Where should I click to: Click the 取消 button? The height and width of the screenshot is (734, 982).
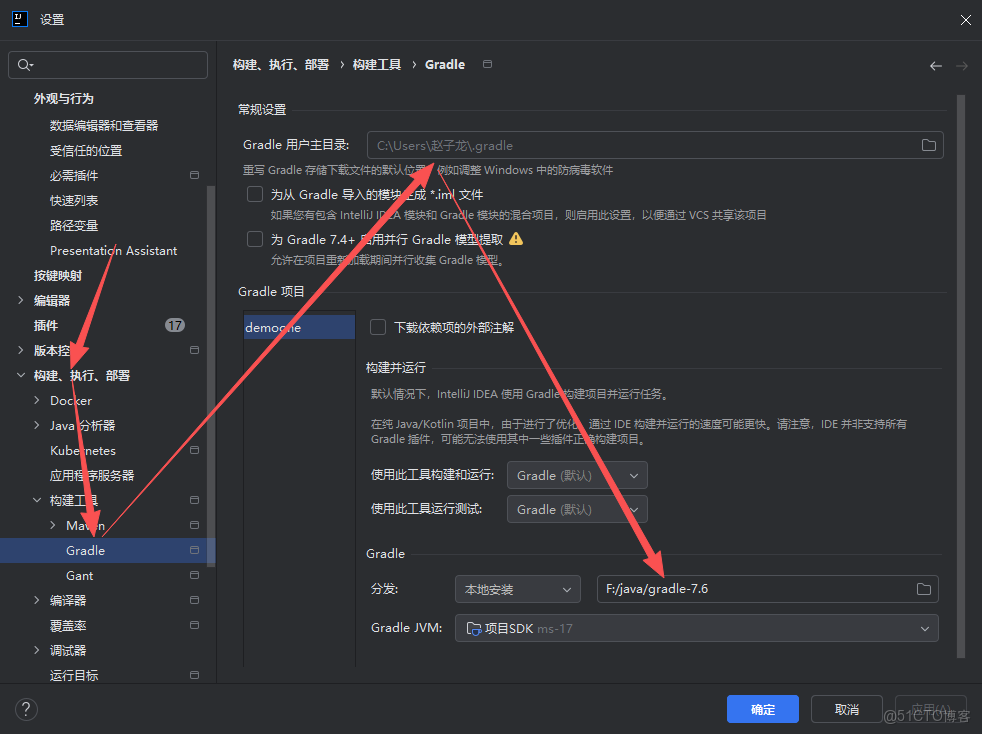tap(846, 708)
